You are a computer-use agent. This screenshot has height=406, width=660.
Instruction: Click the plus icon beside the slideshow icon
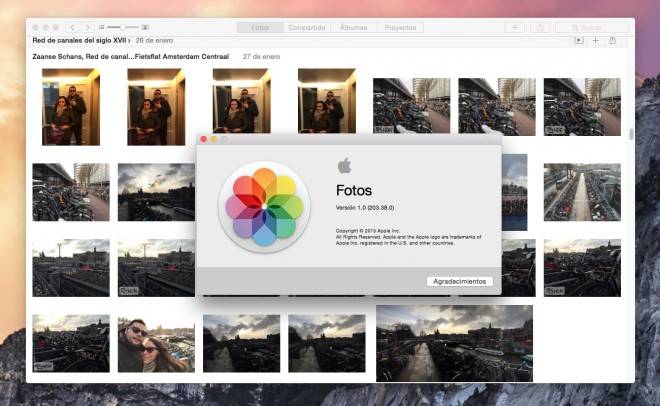coord(596,40)
